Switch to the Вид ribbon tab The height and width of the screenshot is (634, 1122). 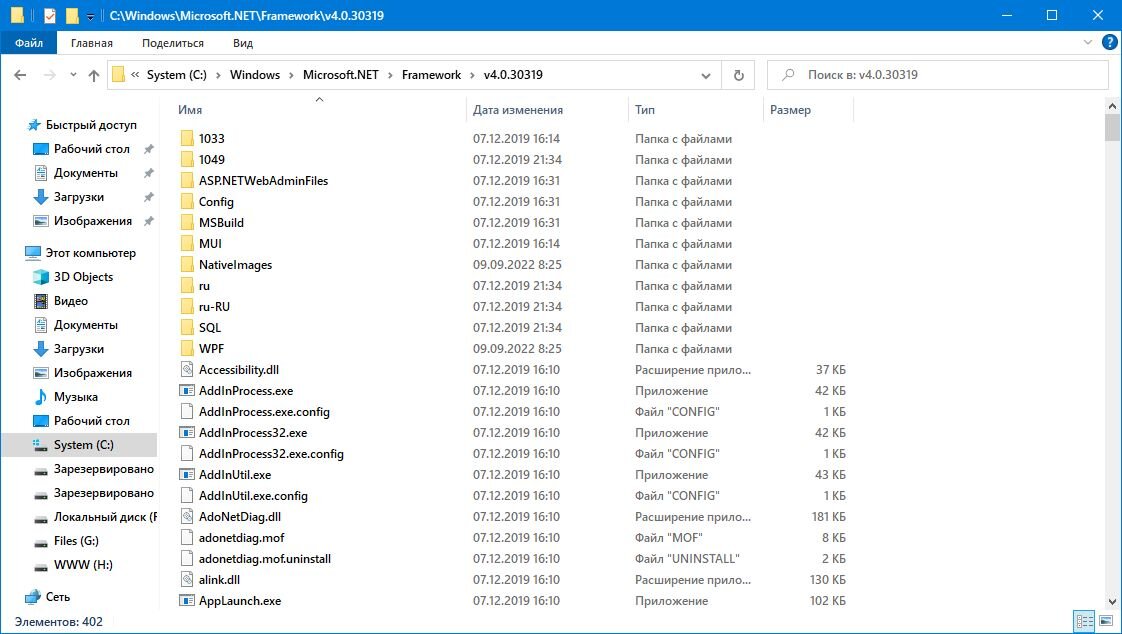point(243,43)
